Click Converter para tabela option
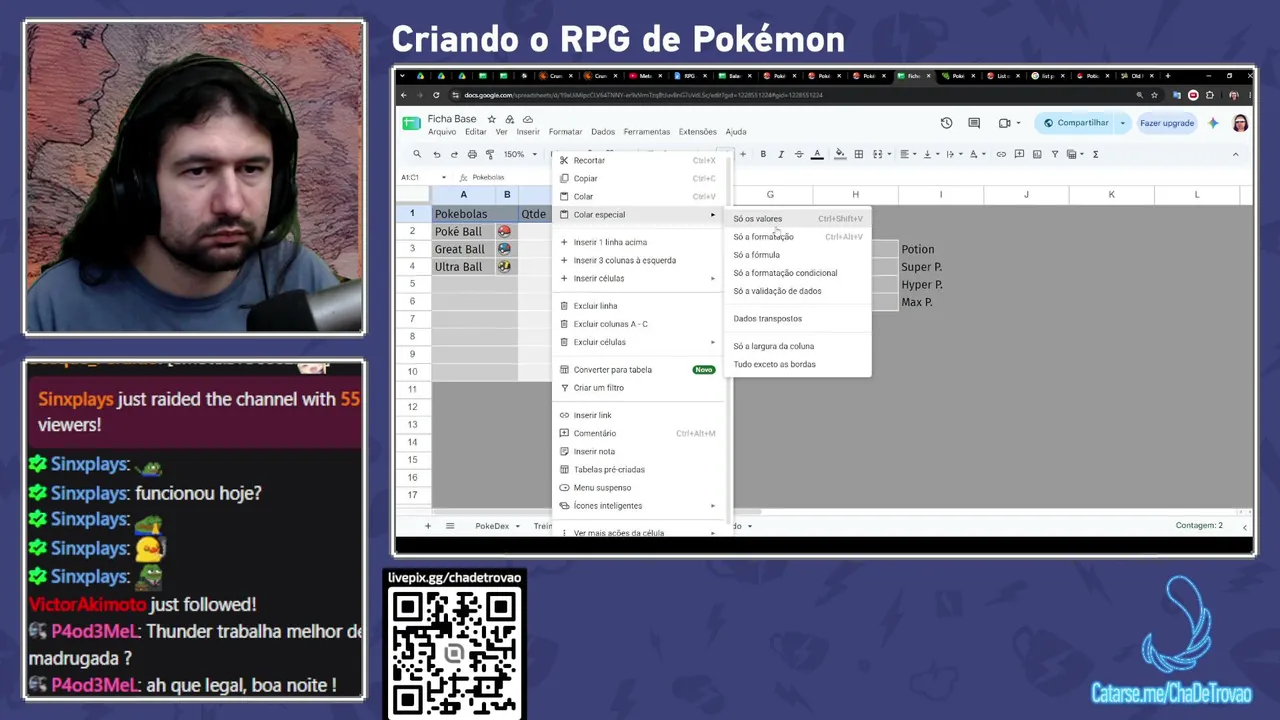The width and height of the screenshot is (1280, 720). [636, 370]
